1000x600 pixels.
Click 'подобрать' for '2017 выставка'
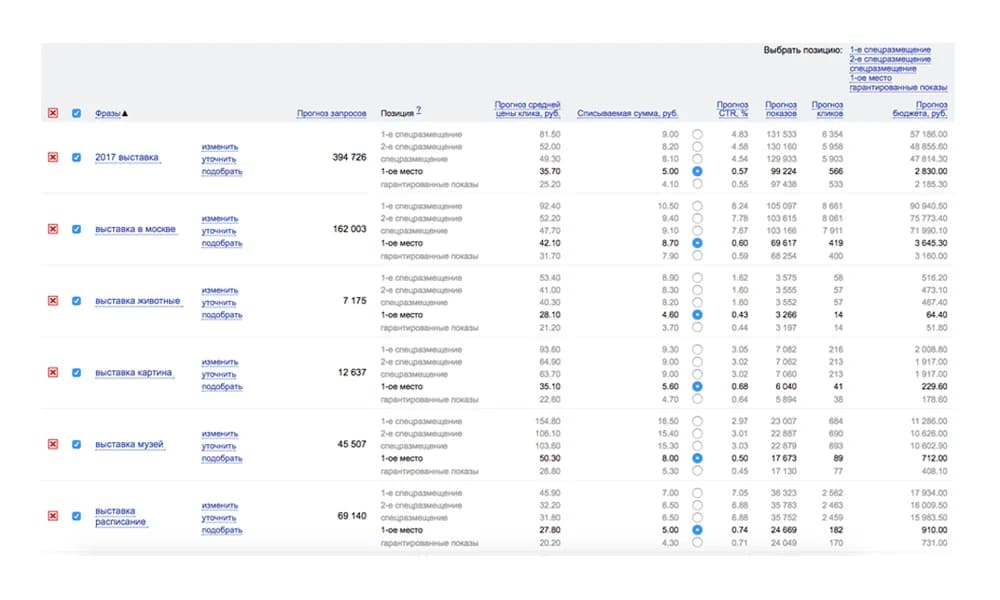click(222, 172)
